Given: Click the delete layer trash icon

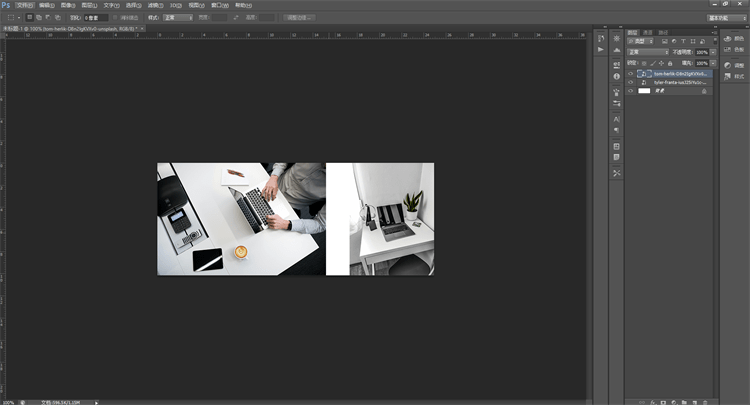Looking at the screenshot, I should [x=705, y=400].
